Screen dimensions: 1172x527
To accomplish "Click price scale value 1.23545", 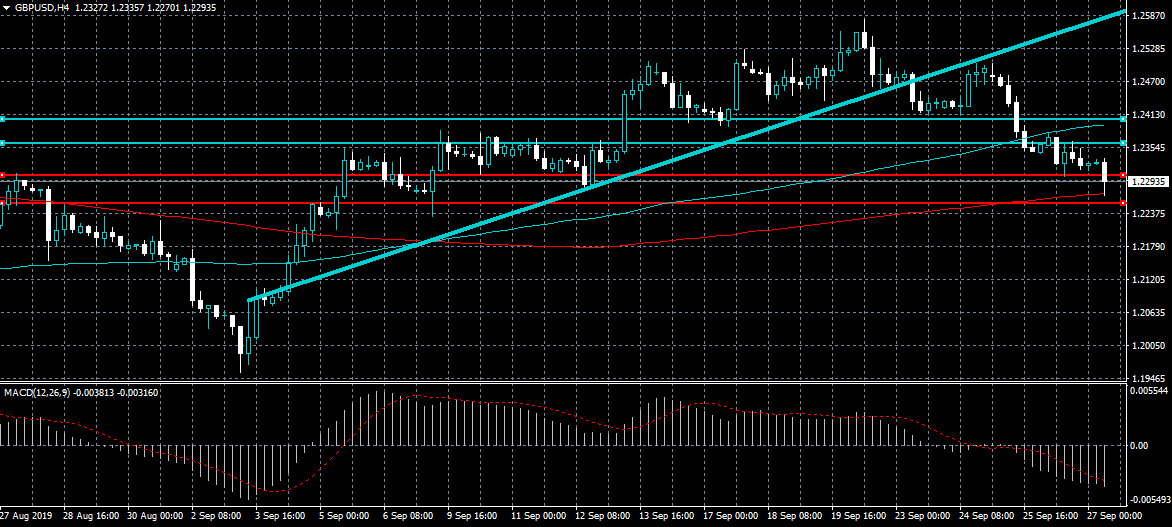I will [x=1150, y=147].
